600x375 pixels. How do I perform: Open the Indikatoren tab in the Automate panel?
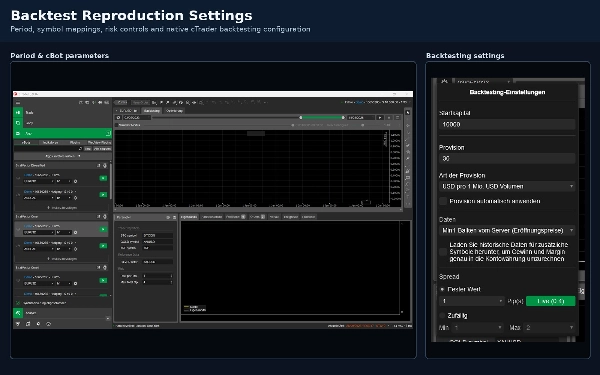tap(51, 142)
